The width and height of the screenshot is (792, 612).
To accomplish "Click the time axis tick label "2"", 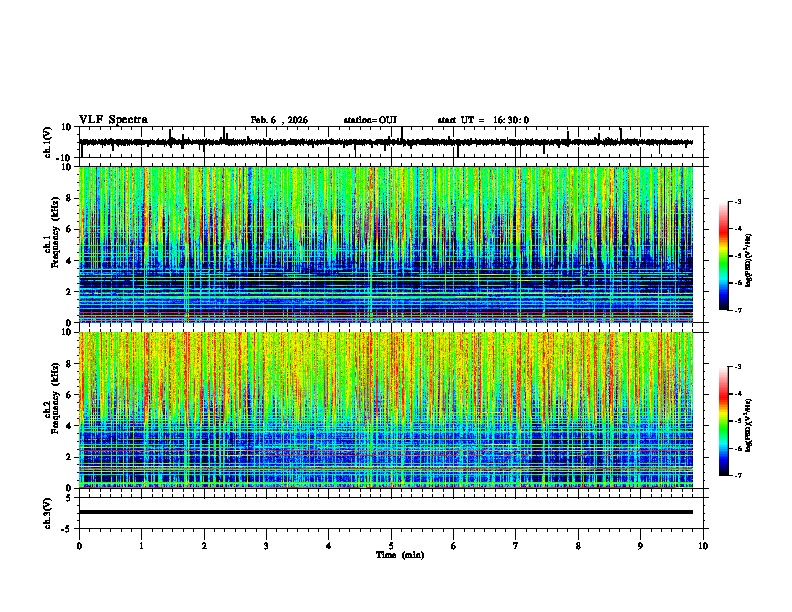I will (x=204, y=546).
